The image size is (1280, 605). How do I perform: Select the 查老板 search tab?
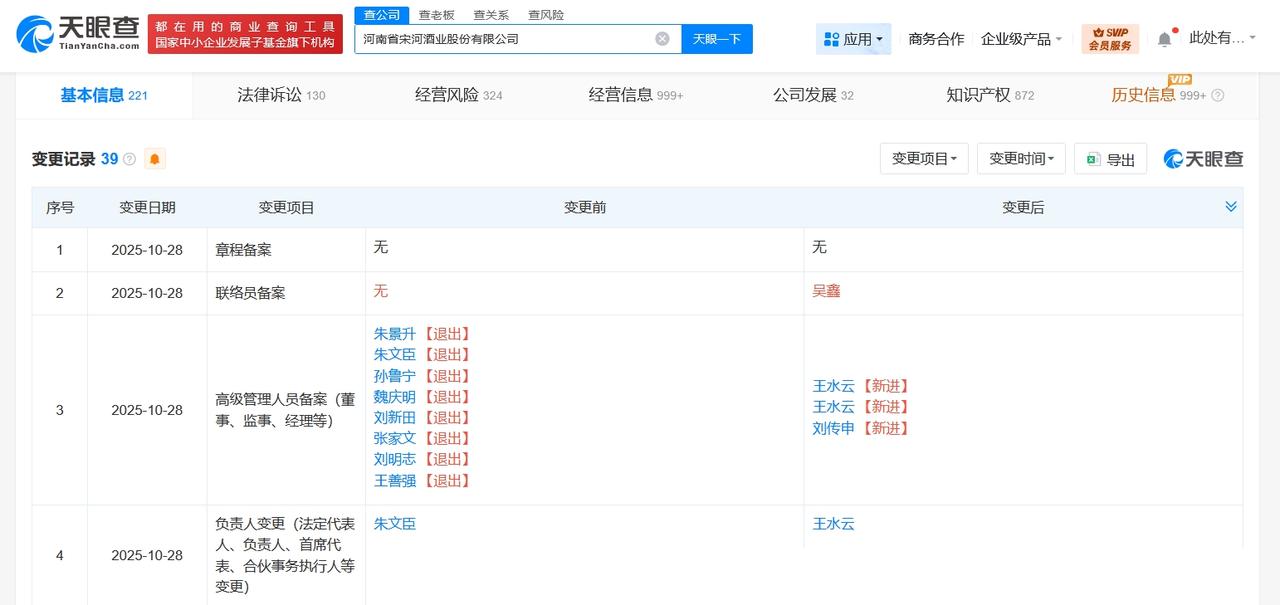pyautogui.click(x=437, y=15)
